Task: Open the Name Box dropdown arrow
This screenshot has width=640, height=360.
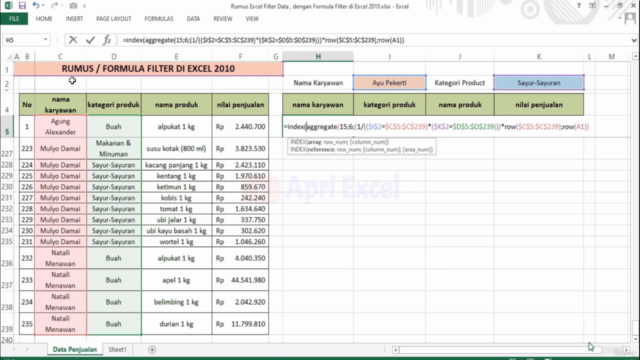Action: coord(45,40)
